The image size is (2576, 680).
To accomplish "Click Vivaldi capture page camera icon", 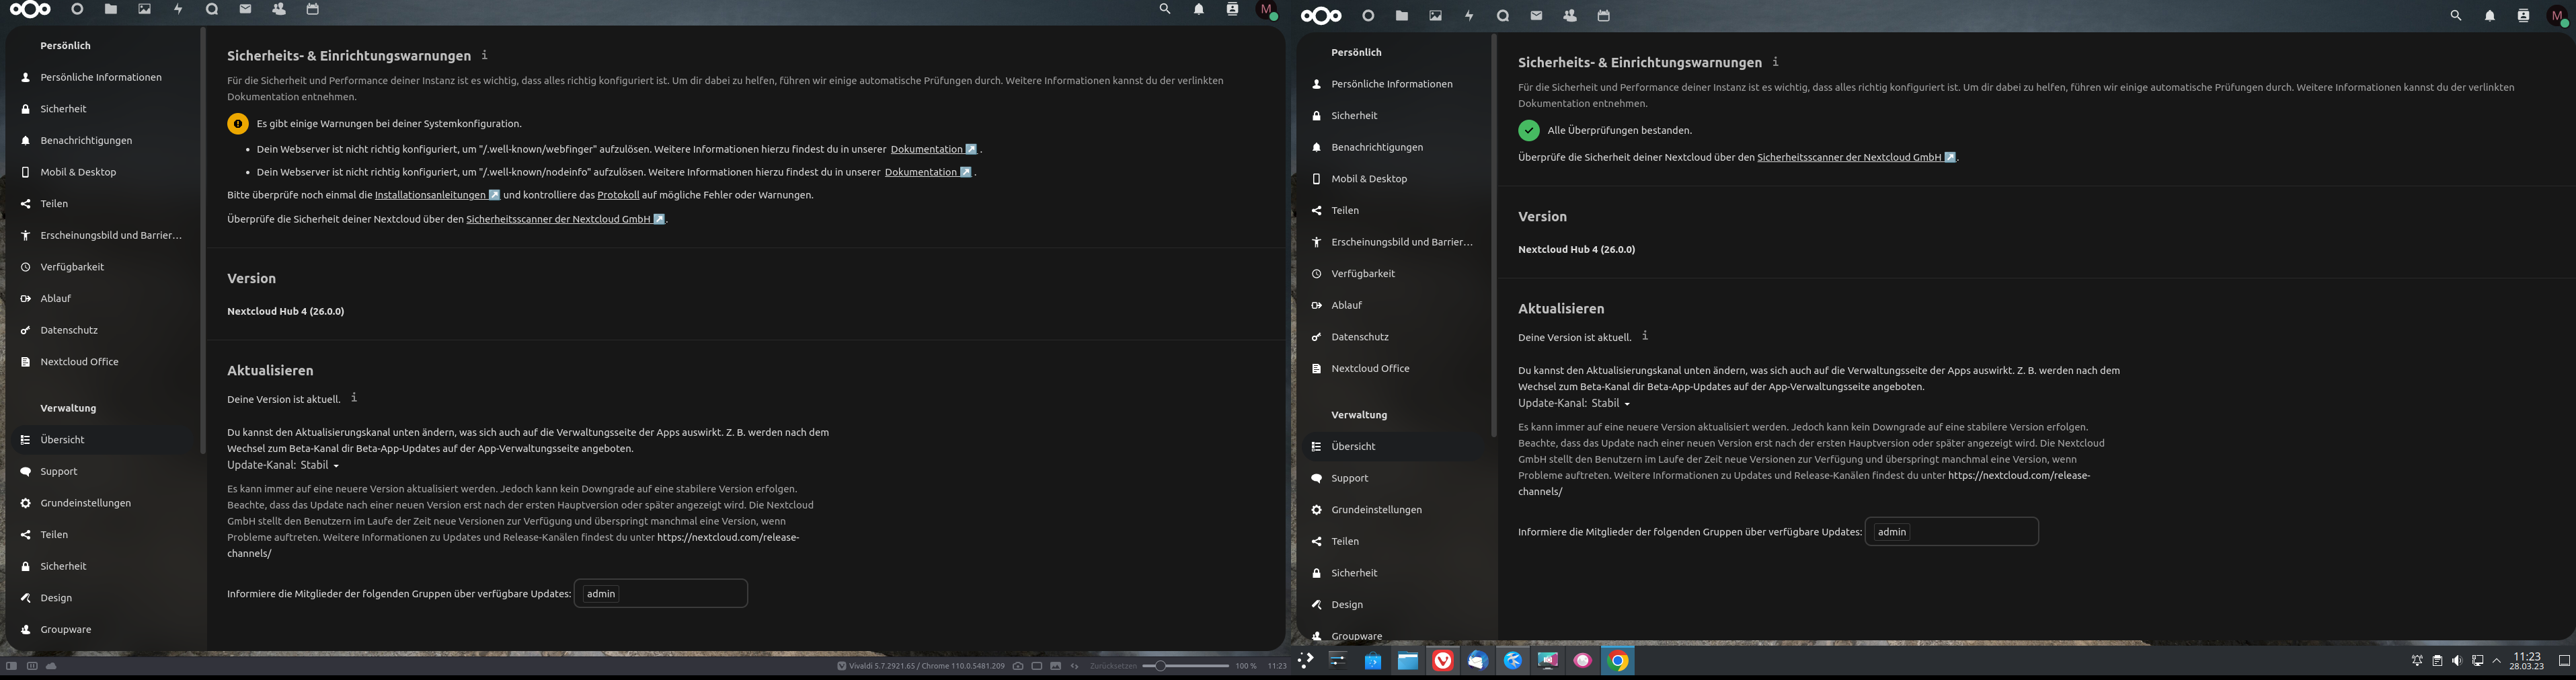I will click(x=1018, y=666).
